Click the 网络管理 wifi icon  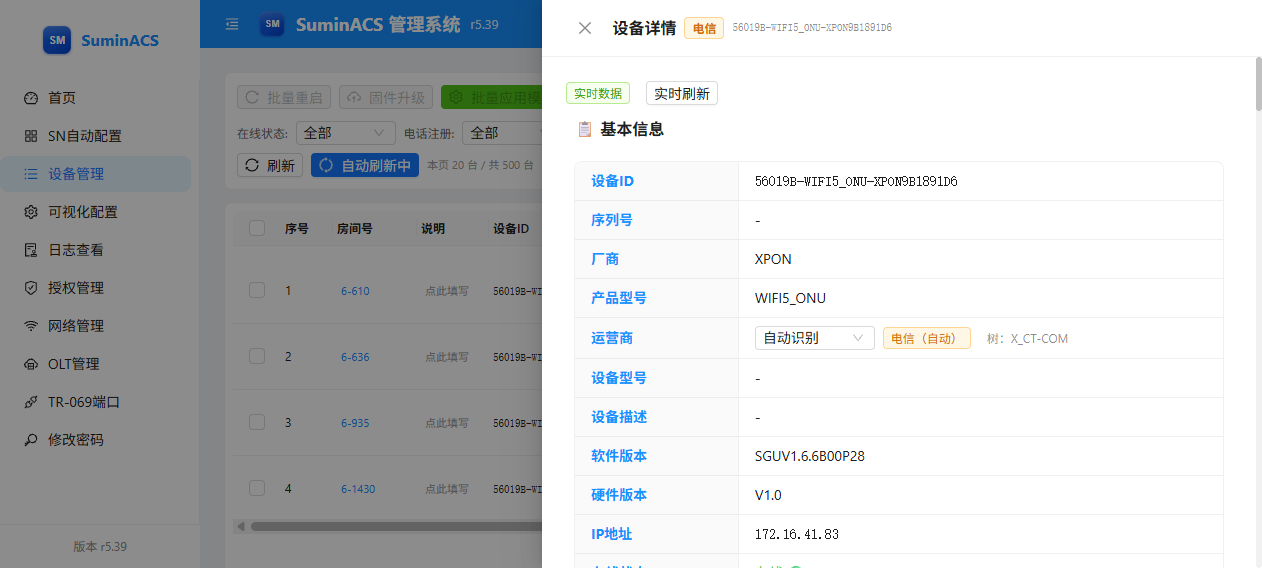point(31,326)
